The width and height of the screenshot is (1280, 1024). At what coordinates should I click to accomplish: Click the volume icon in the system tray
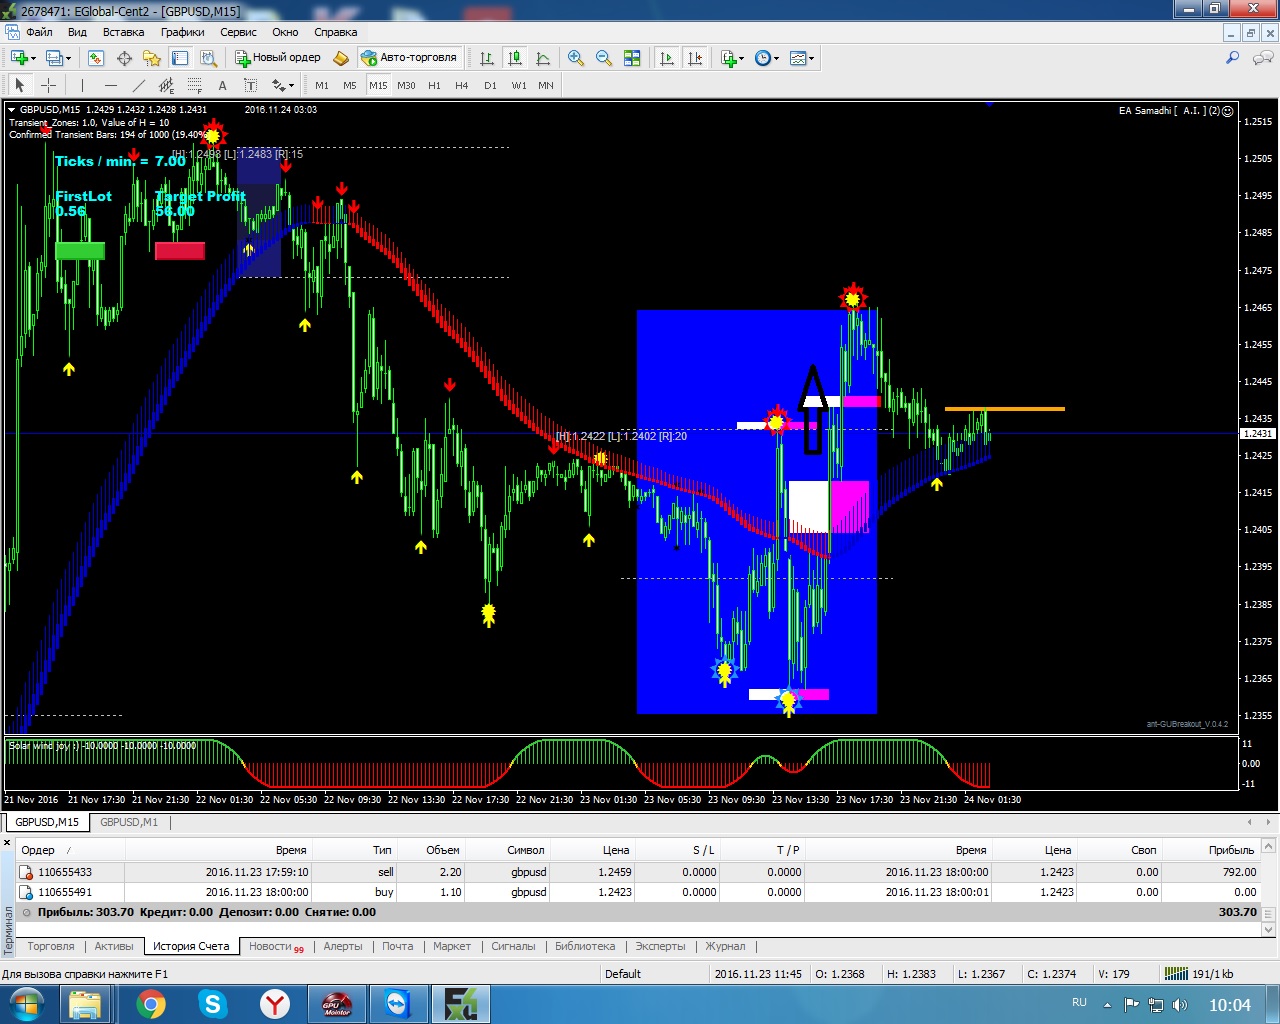[1180, 1004]
